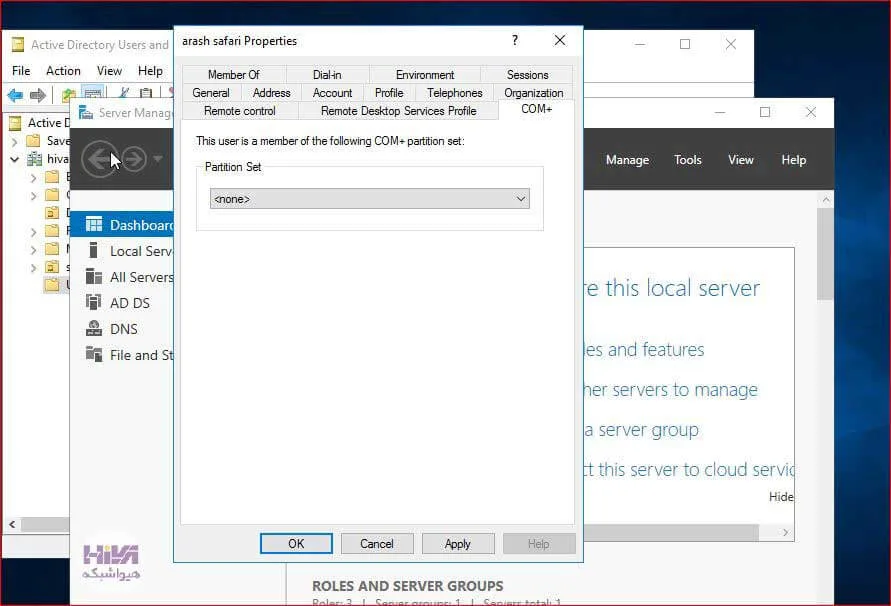This screenshot has width=891, height=606.
Task: Open the Partition Set dropdown
Action: click(x=369, y=199)
